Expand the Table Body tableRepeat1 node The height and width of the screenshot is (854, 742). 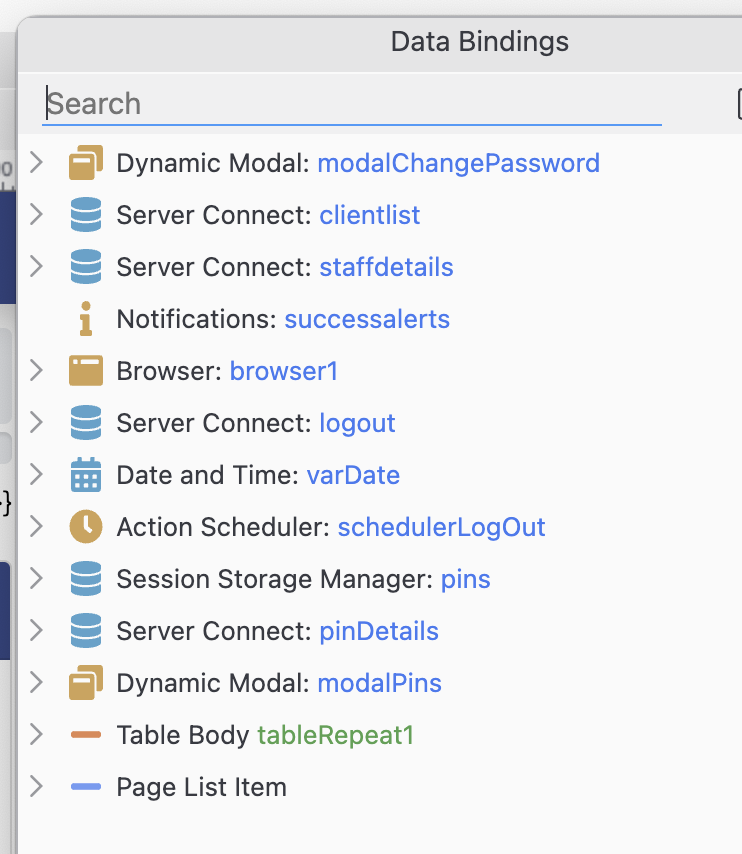[37, 734]
